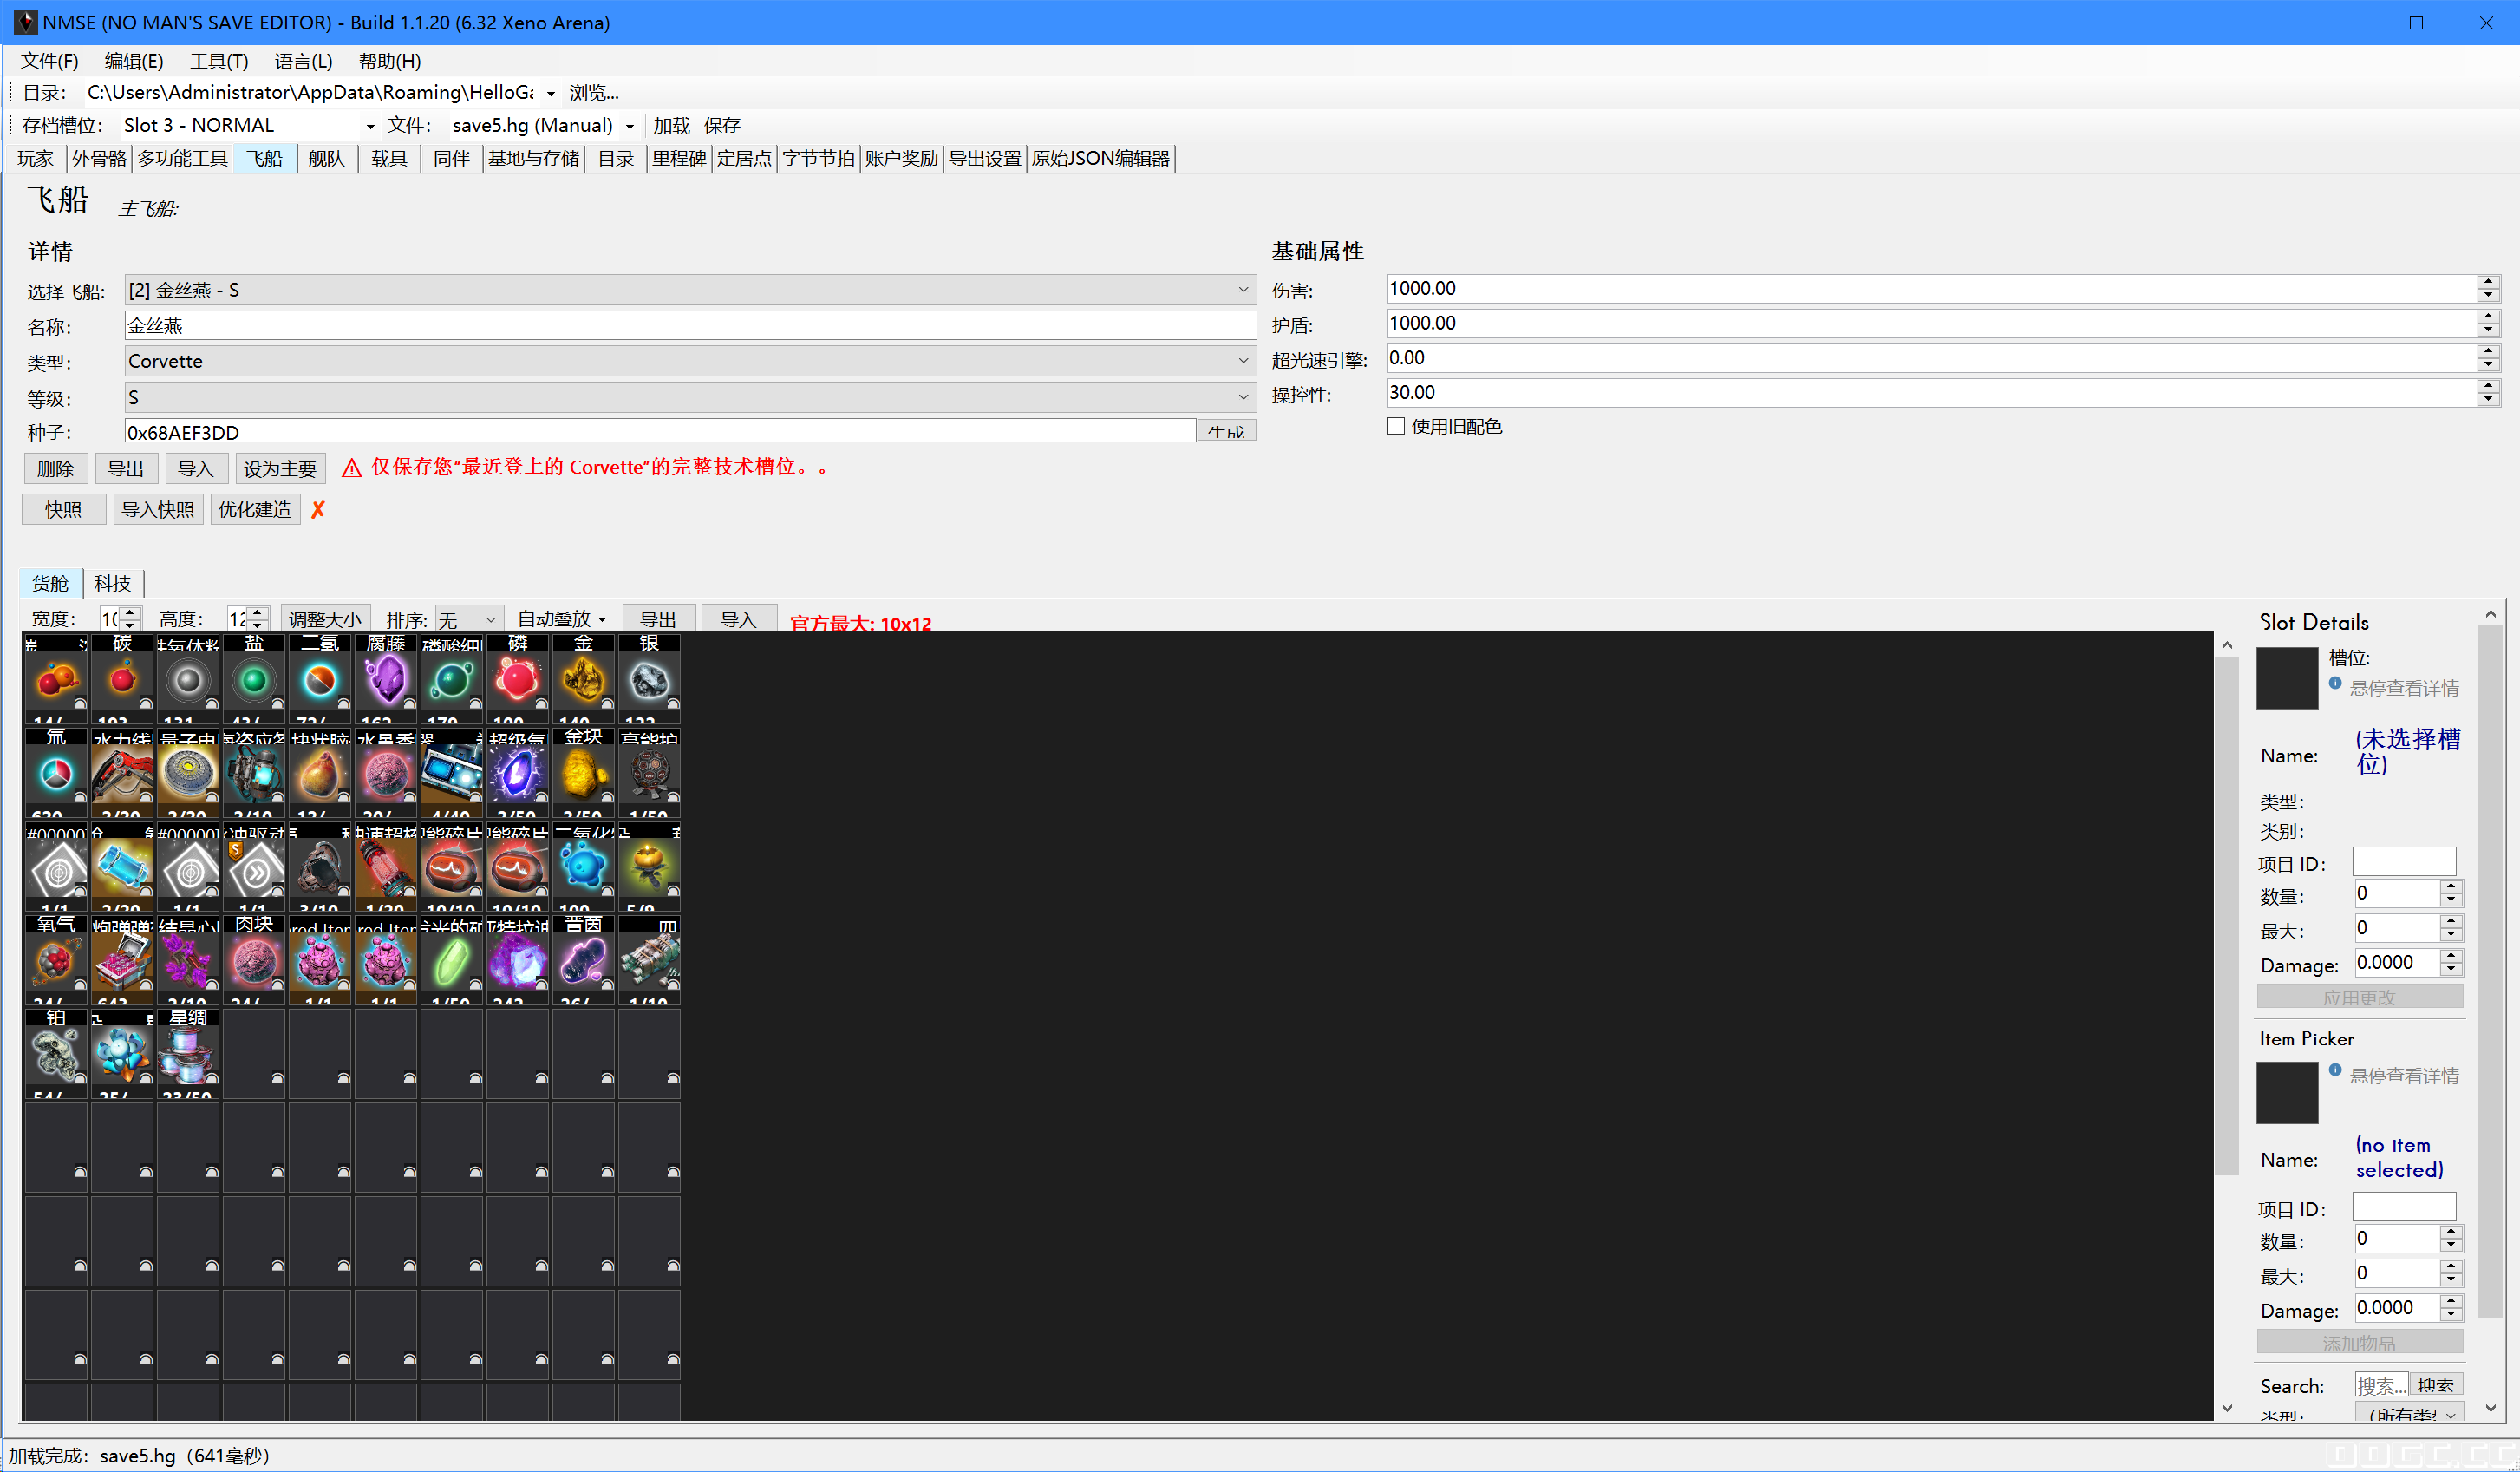Increase the 伤害 value using its stepper

[2489, 282]
